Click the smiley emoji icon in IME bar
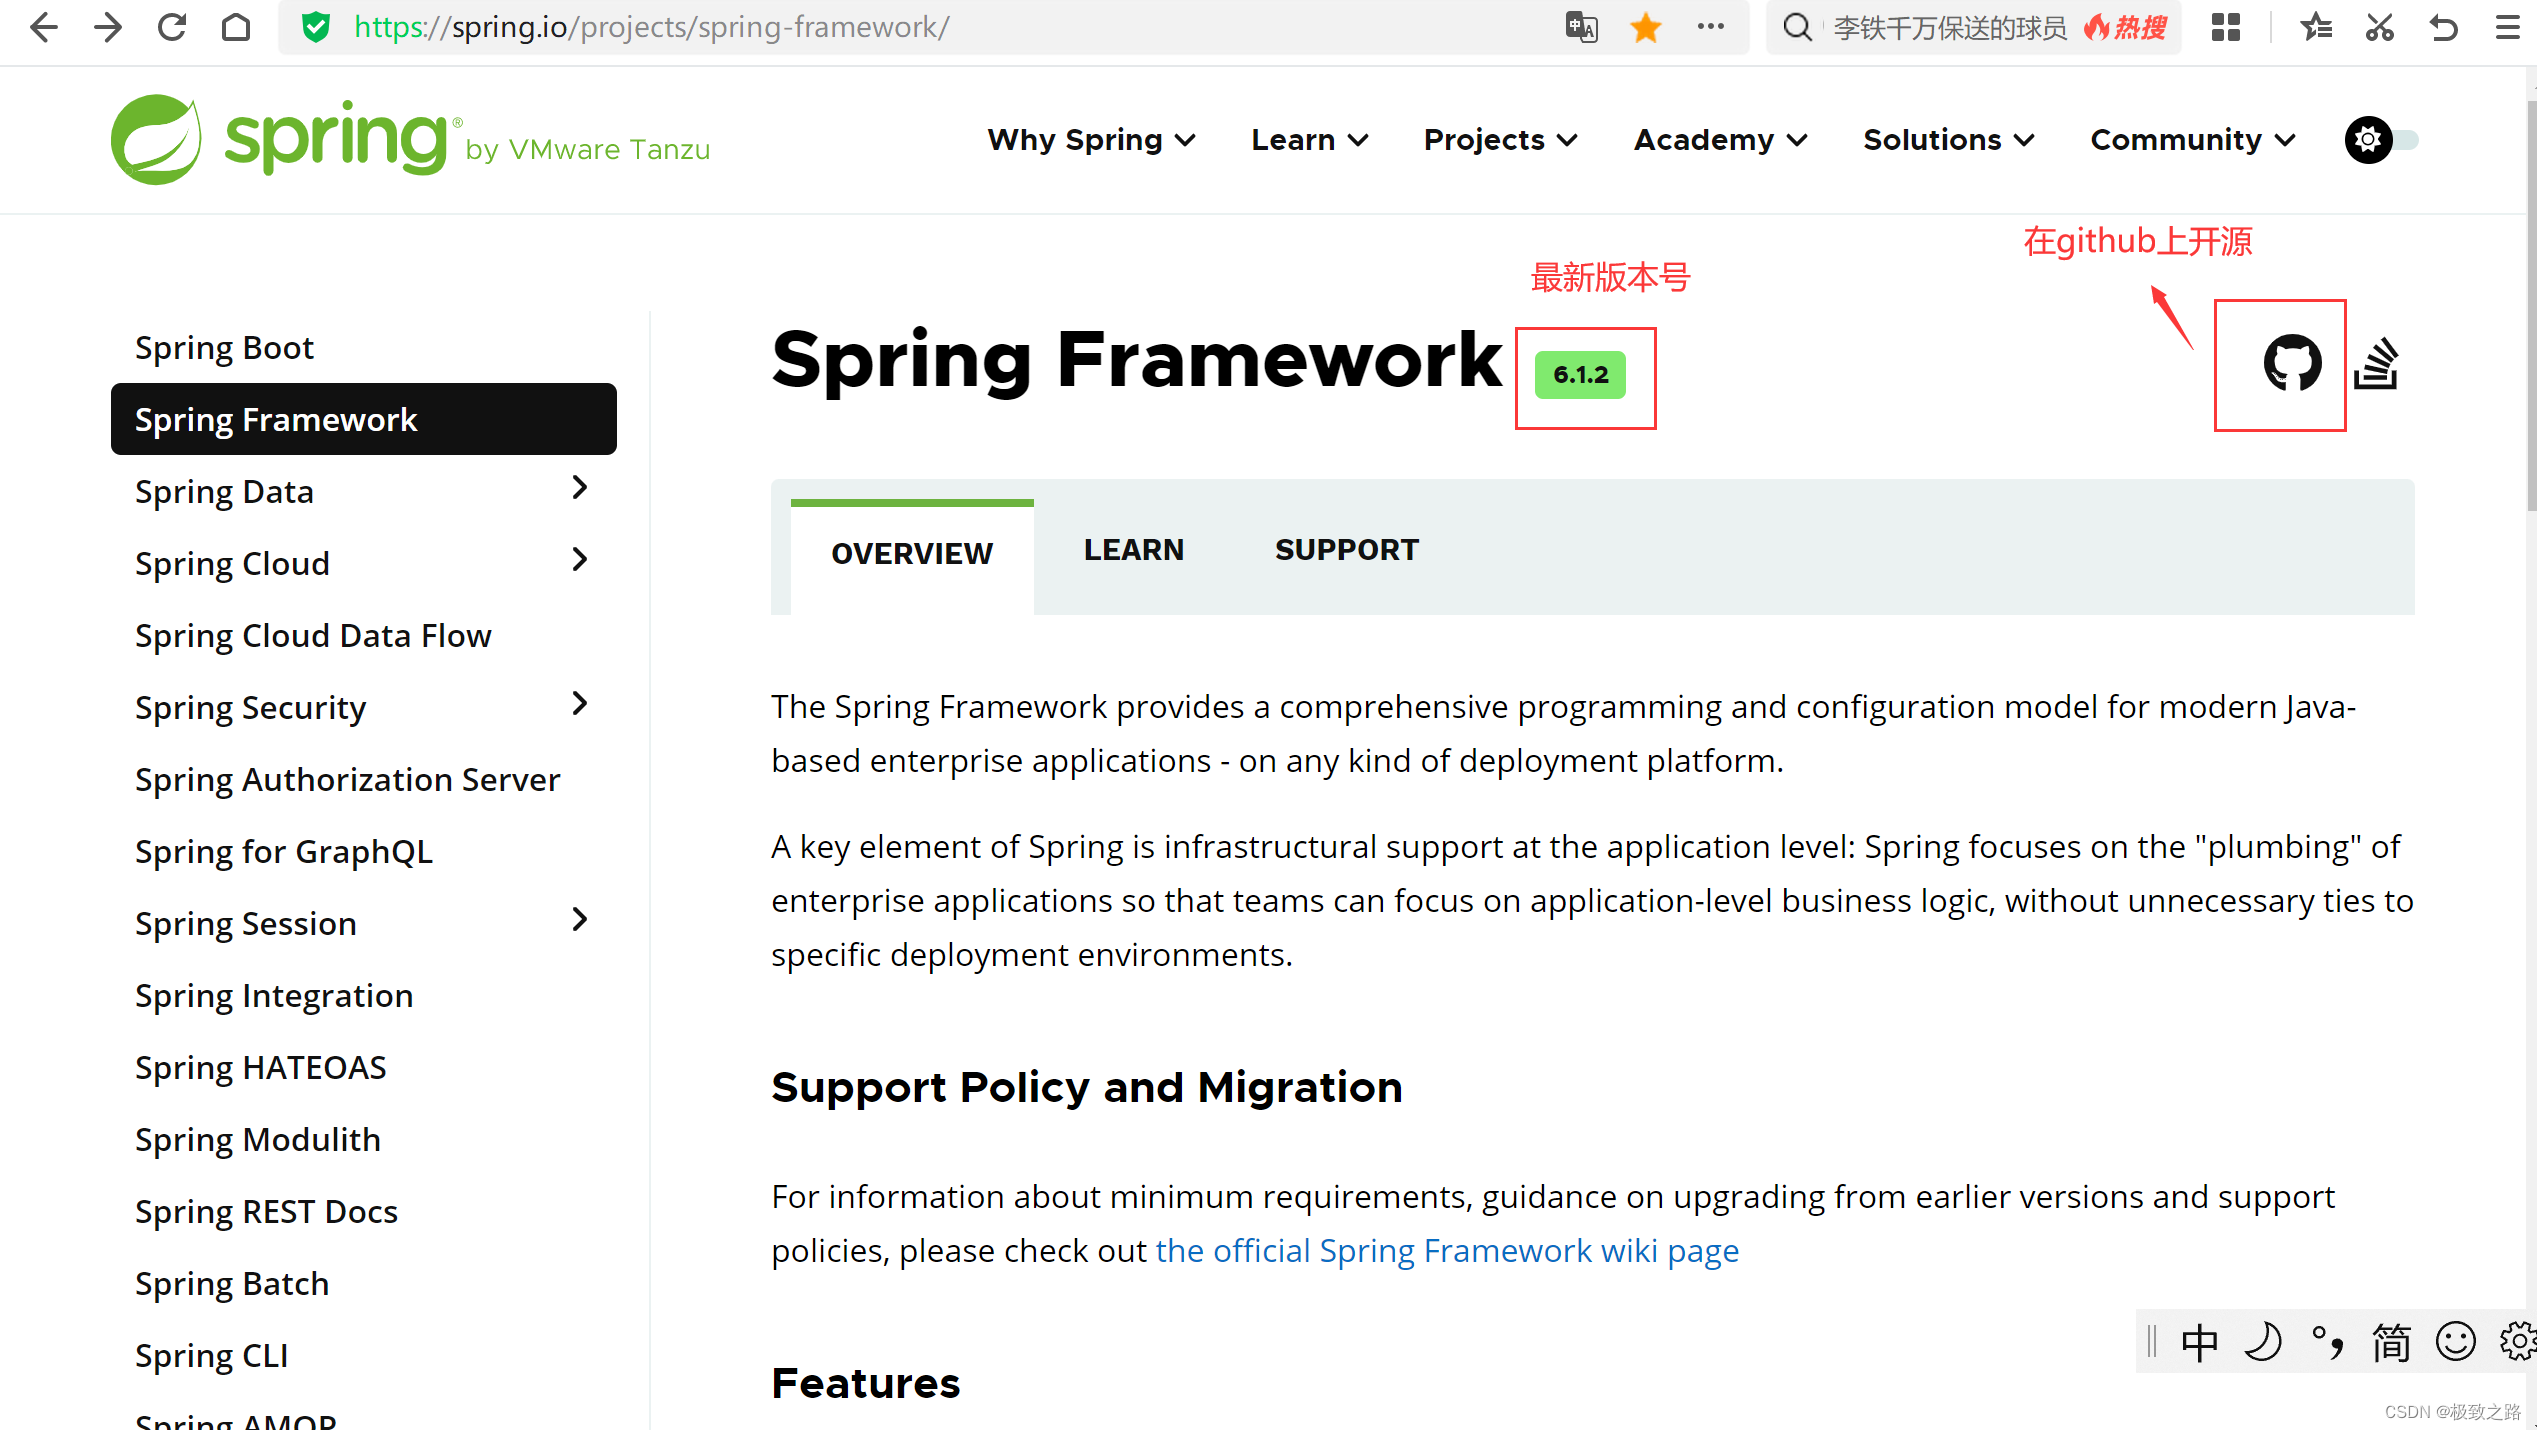Image resolution: width=2537 pixels, height=1430 pixels. [x=2456, y=1342]
